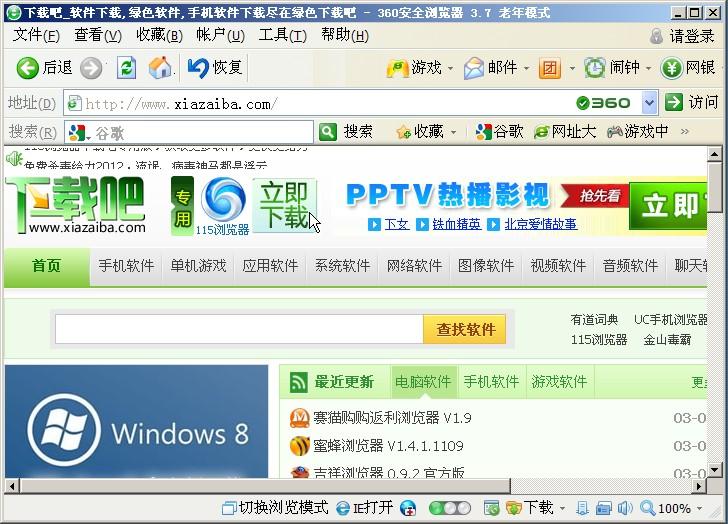The width and height of the screenshot is (728, 524).
Task: Click the speaker announcement icon on page
Action: [14, 159]
